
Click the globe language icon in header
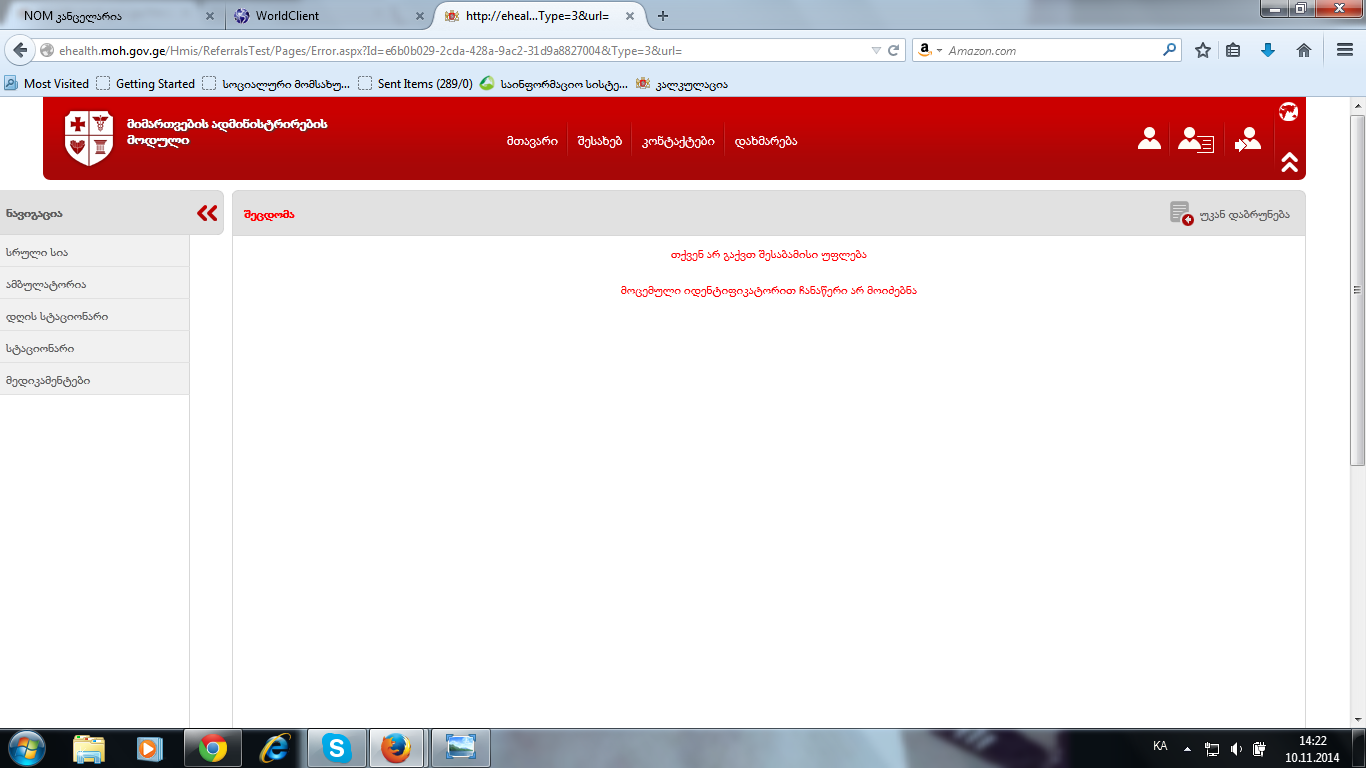coord(1288,112)
